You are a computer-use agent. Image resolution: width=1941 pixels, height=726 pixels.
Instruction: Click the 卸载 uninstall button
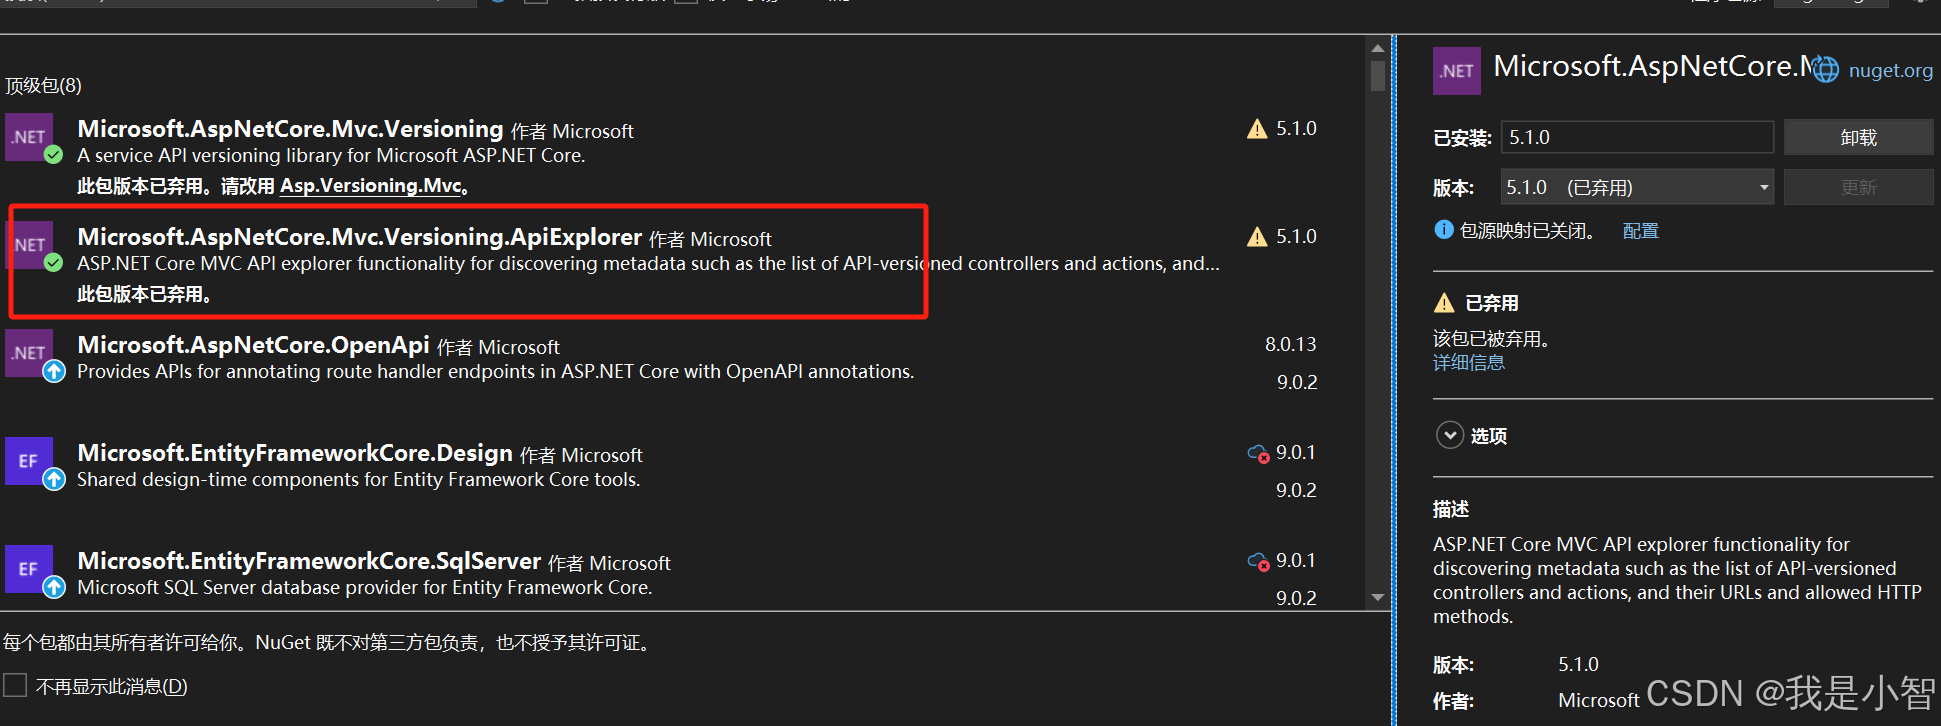pos(1858,137)
